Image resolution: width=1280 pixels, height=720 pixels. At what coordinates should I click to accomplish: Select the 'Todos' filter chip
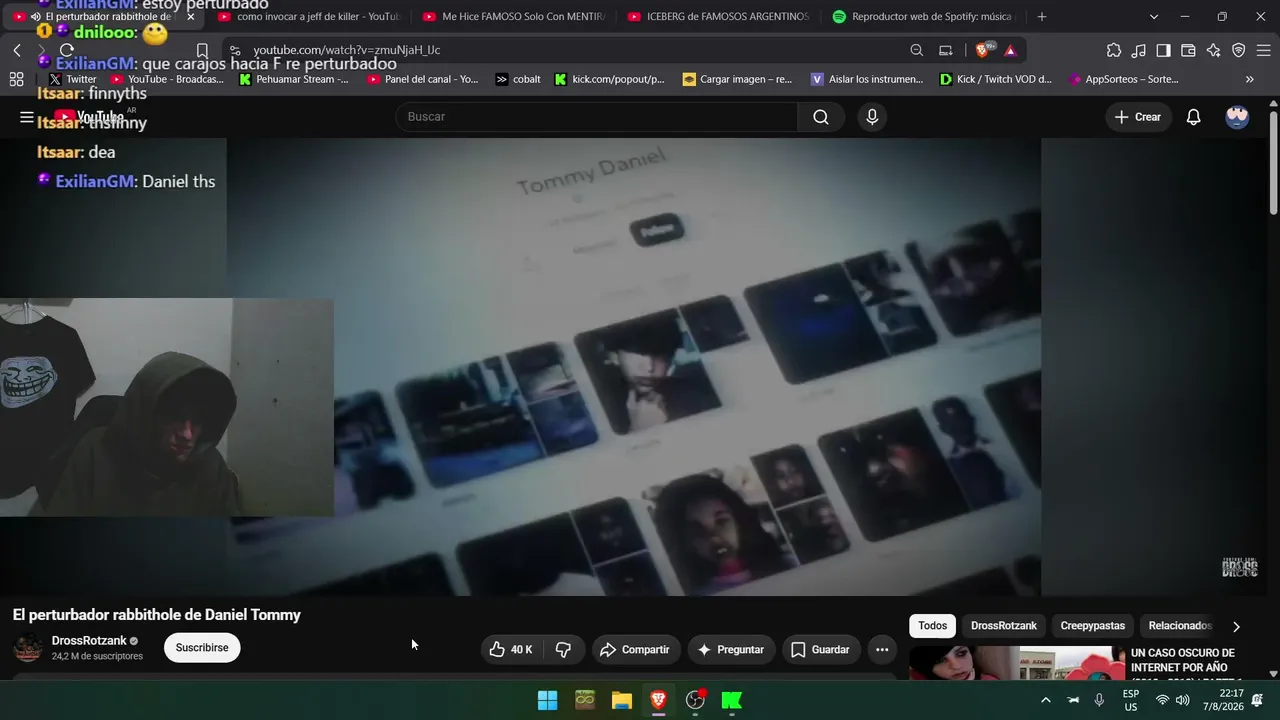coord(932,626)
